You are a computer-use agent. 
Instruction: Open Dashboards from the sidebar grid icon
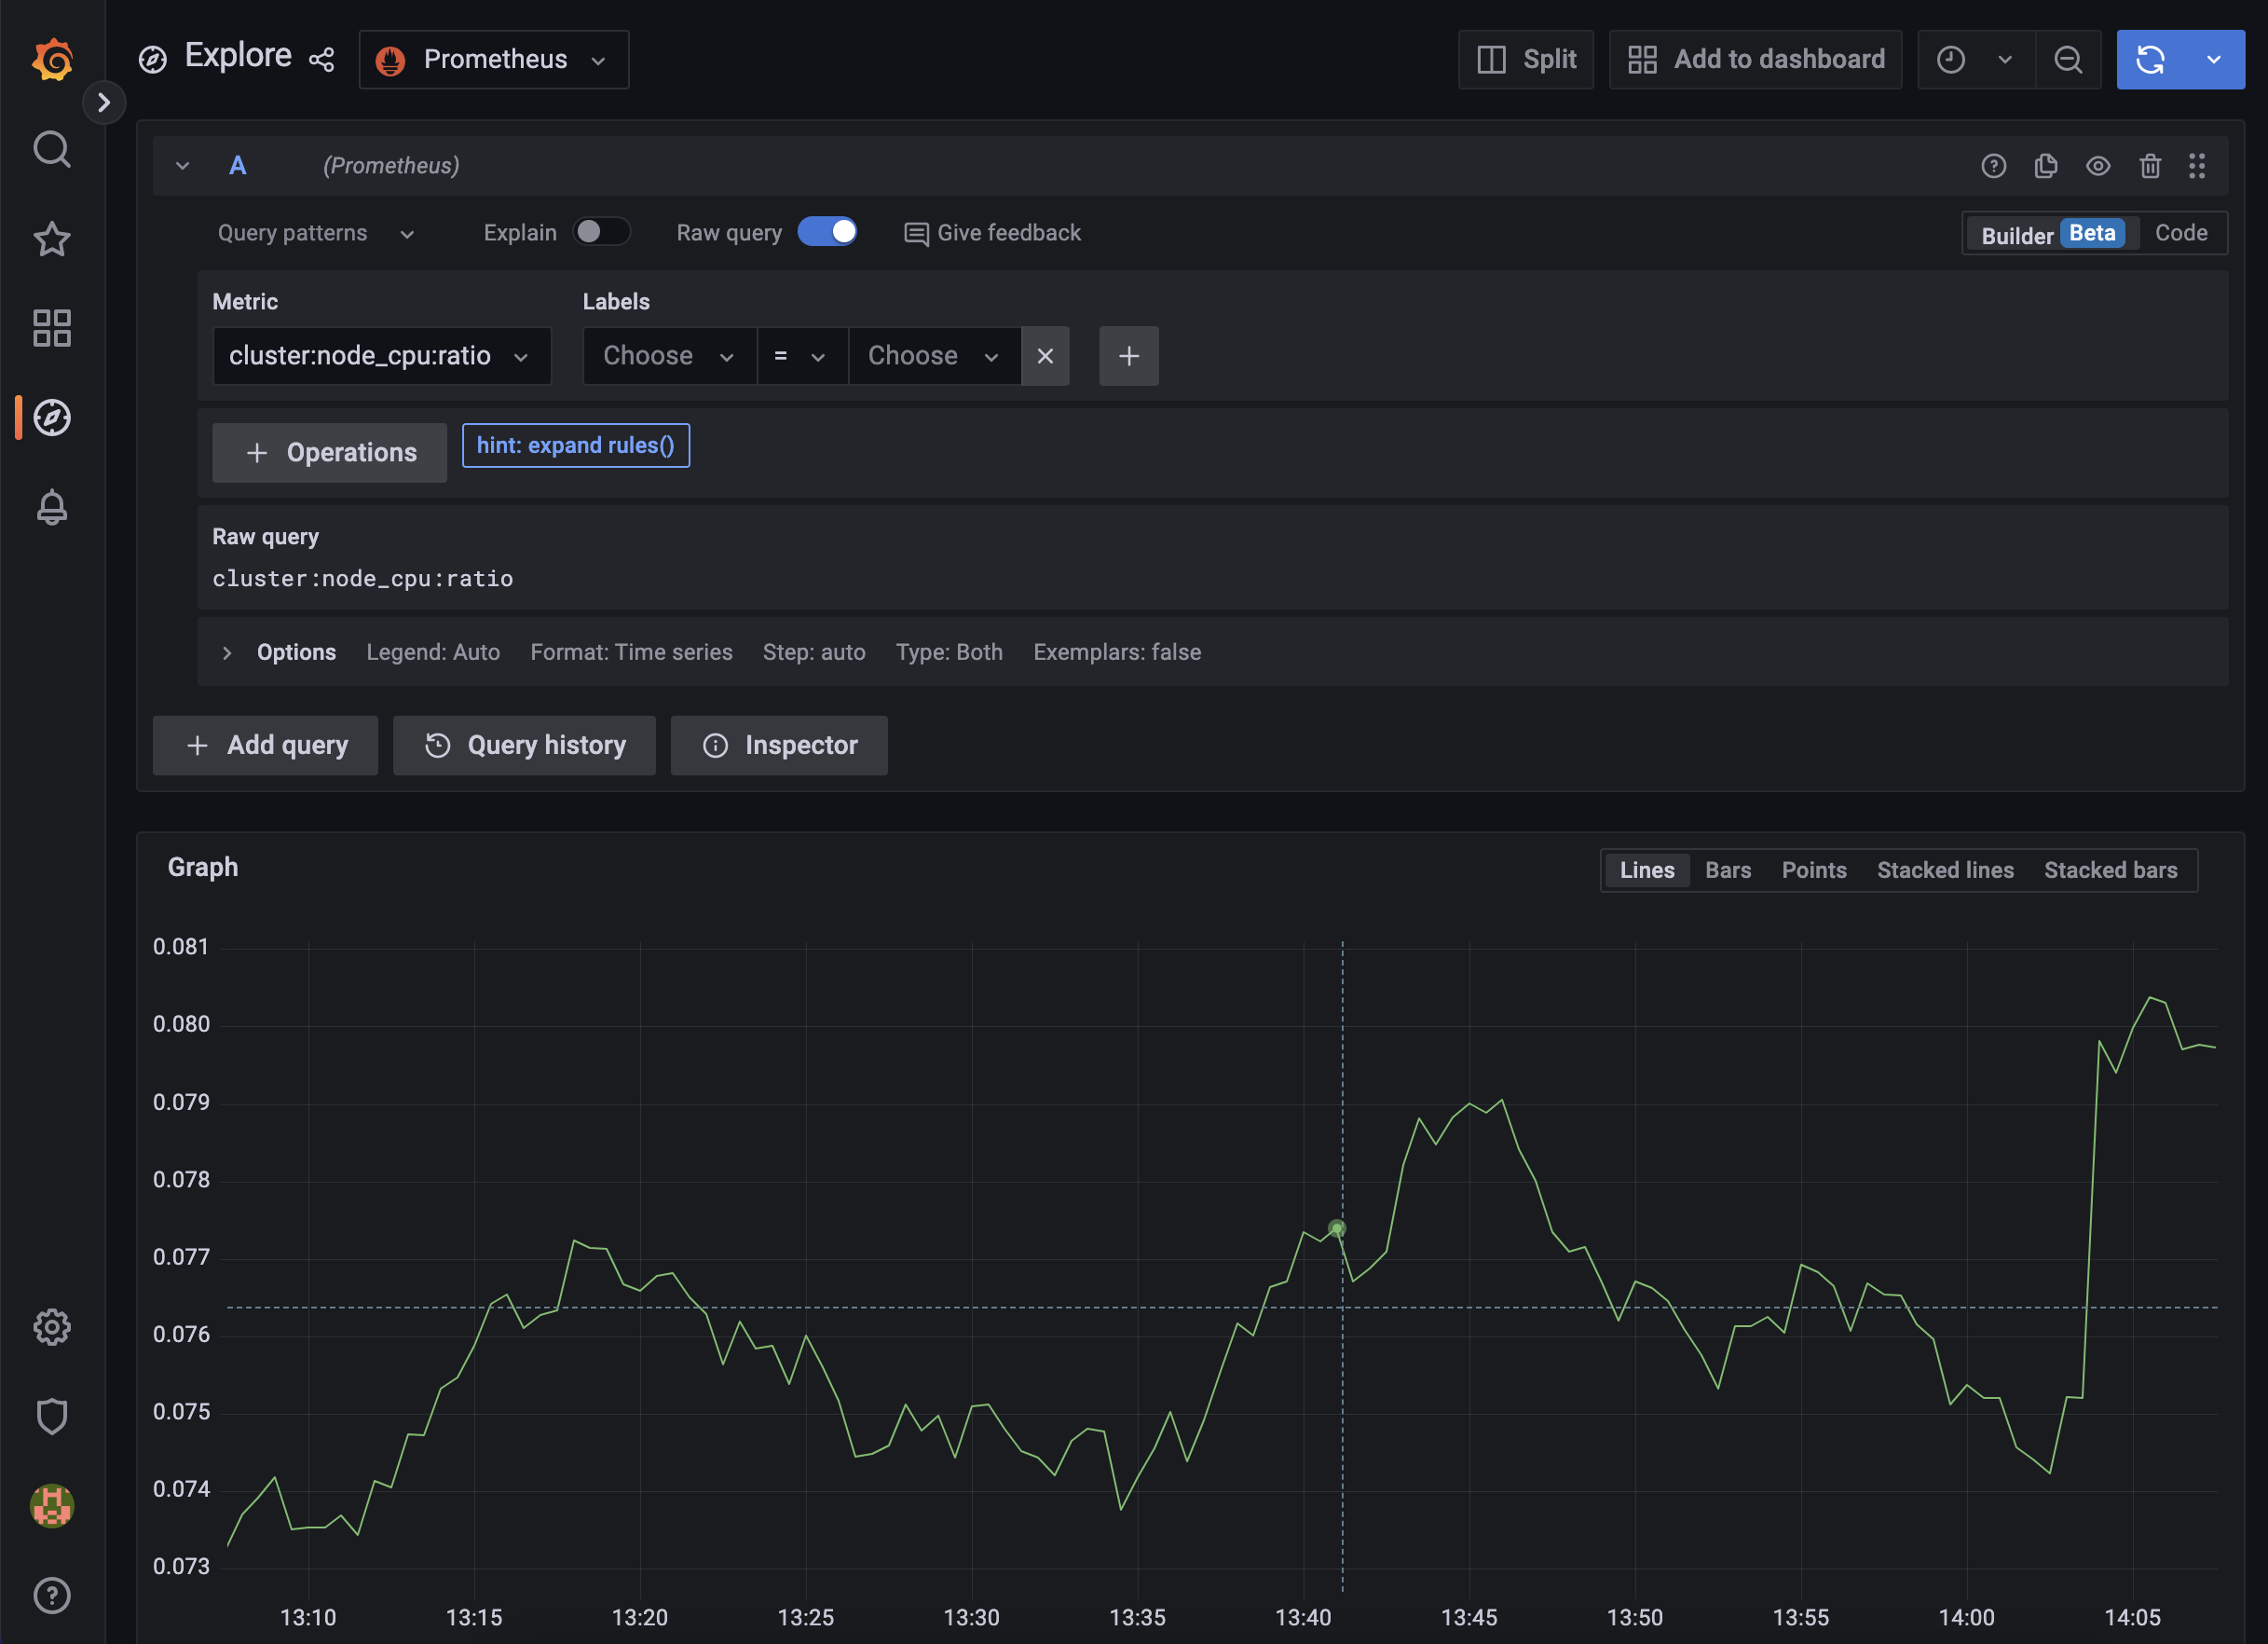pos(52,328)
